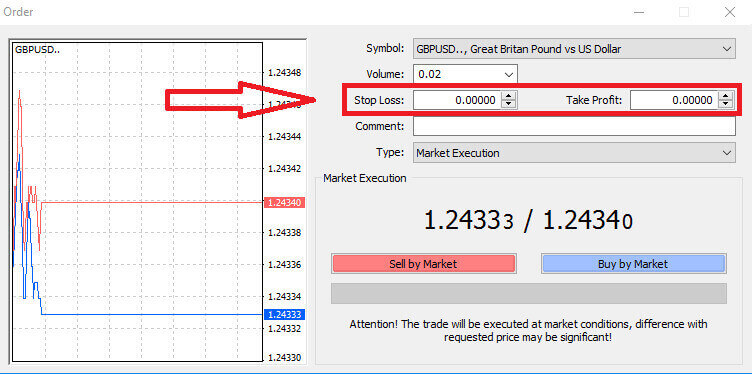Image resolution: width=752 pixels, height=374 pixels.
Task: Click the Symbol: field label
Action: point(386,48)
